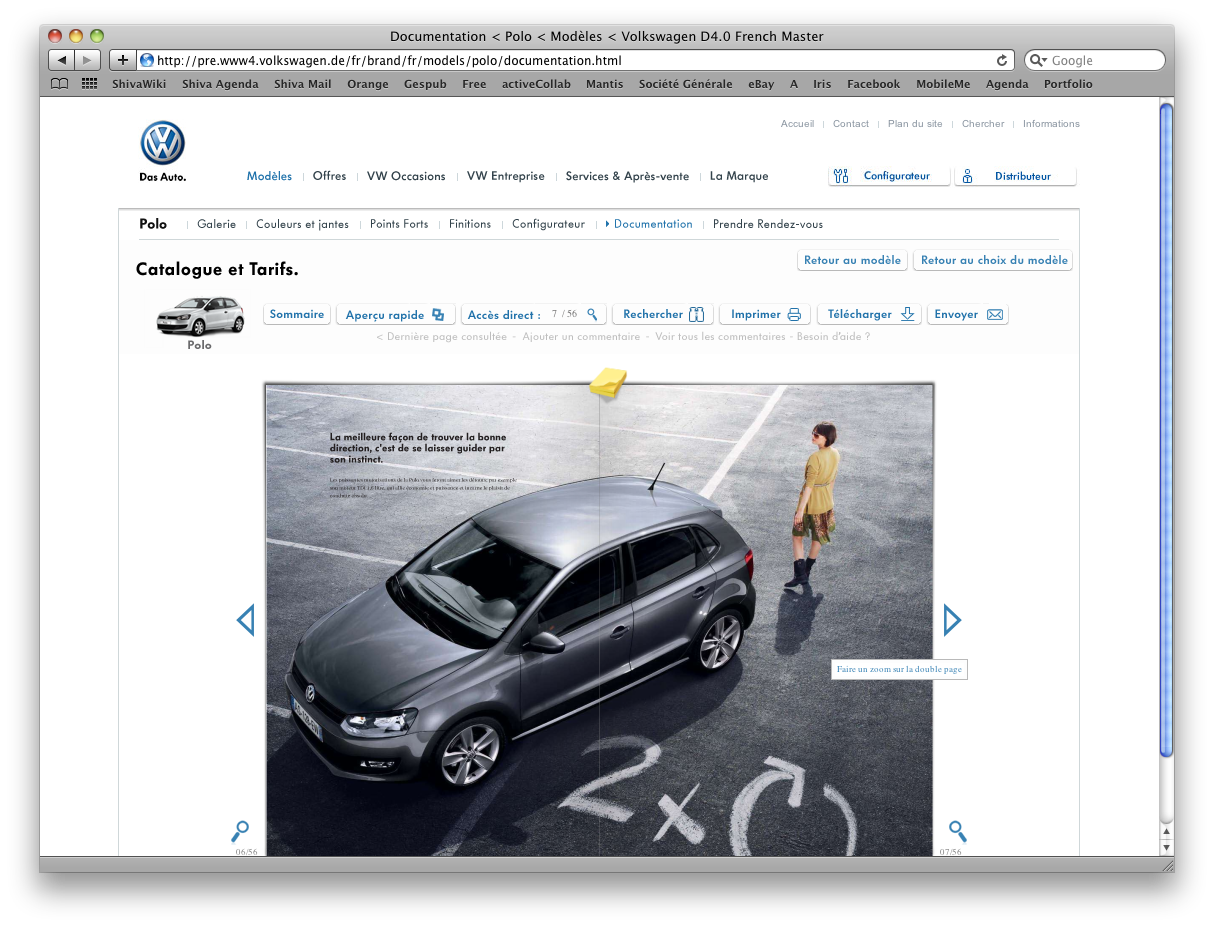This screenshot has height=927, width=1214.
Task: Add a bookmark with the plus button
Action: click(x=122, y=60)
